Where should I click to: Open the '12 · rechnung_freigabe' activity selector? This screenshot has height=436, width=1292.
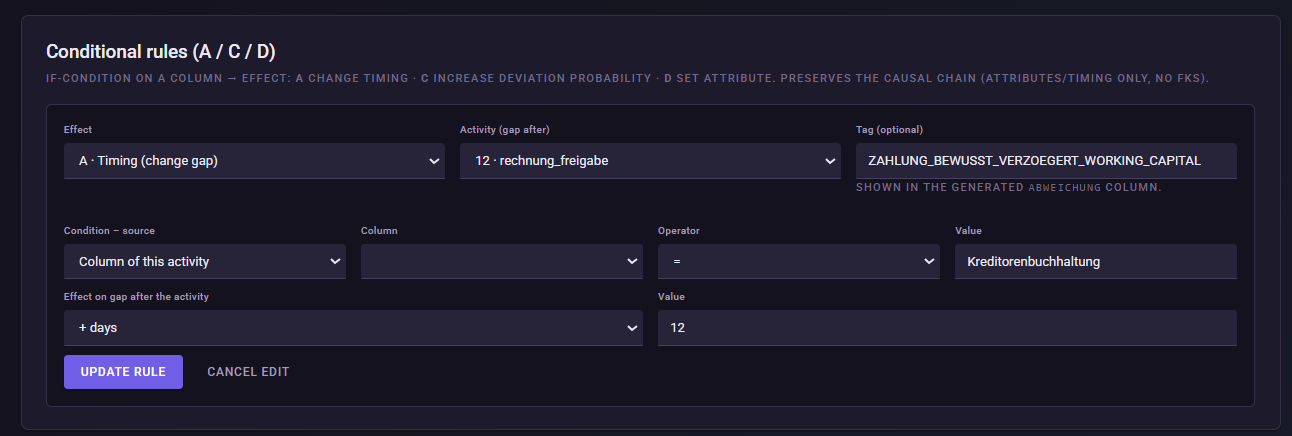tap(650, 161)
